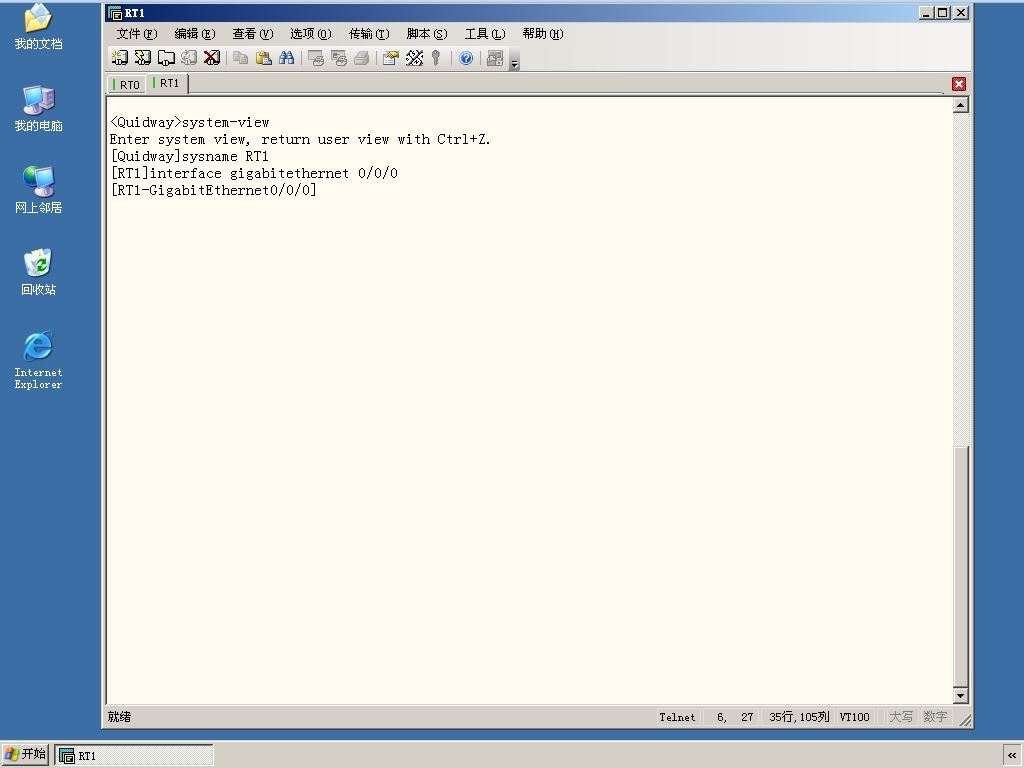Click the Keymap Editor icon
The height and width of the screenshot is (768, 1024).
tap(414, 58)
